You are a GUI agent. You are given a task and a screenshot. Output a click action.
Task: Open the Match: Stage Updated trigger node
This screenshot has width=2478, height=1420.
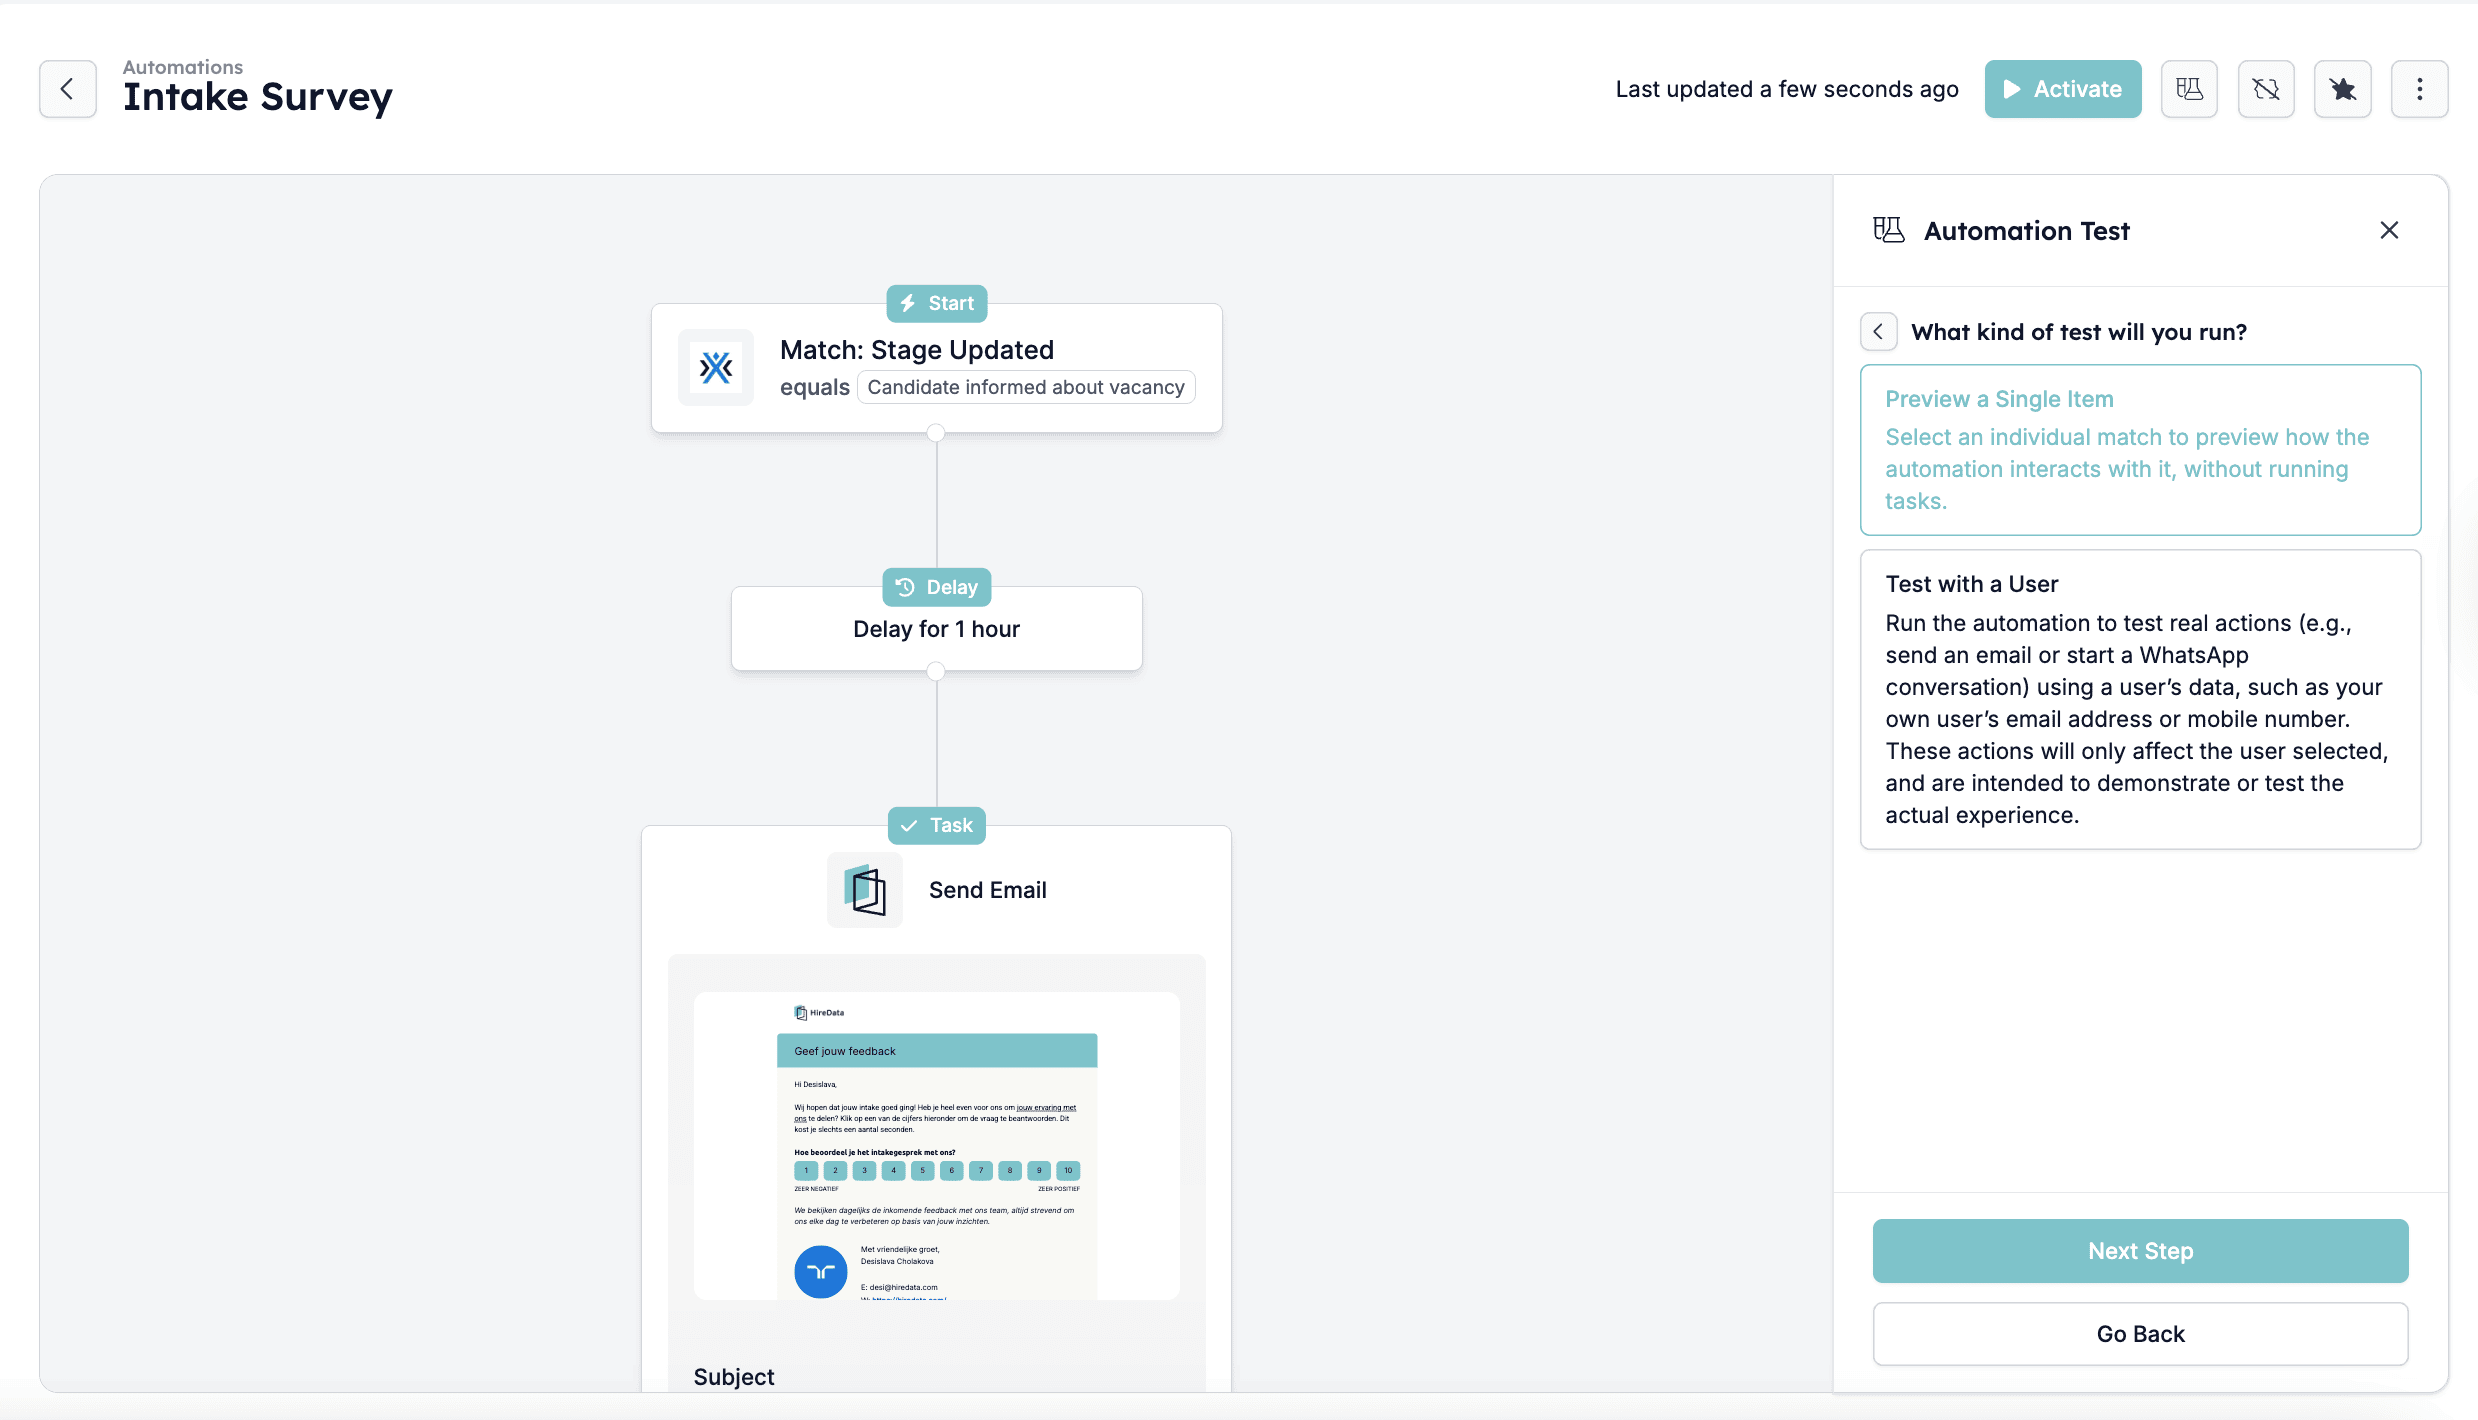click(937, 369)
